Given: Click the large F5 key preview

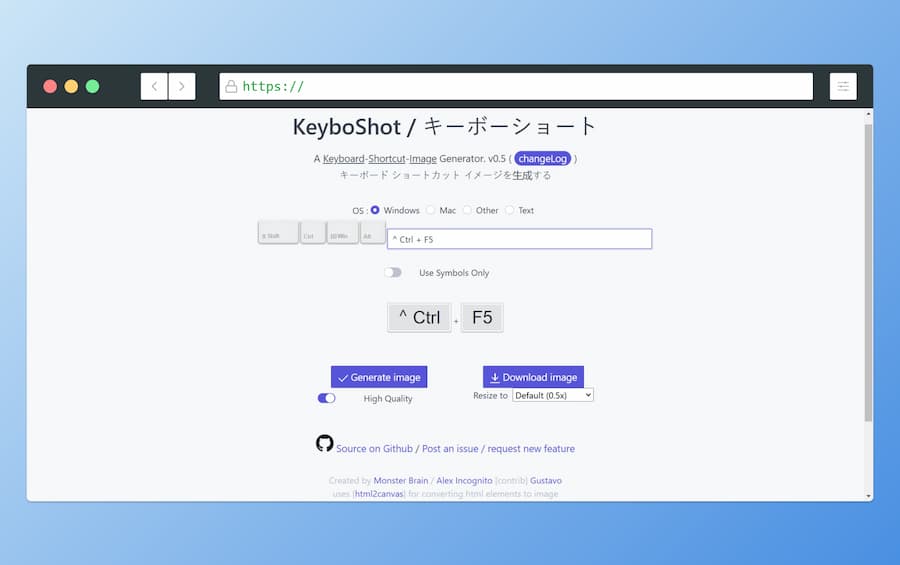Looking at the screenshot, I should pos(482,317).
